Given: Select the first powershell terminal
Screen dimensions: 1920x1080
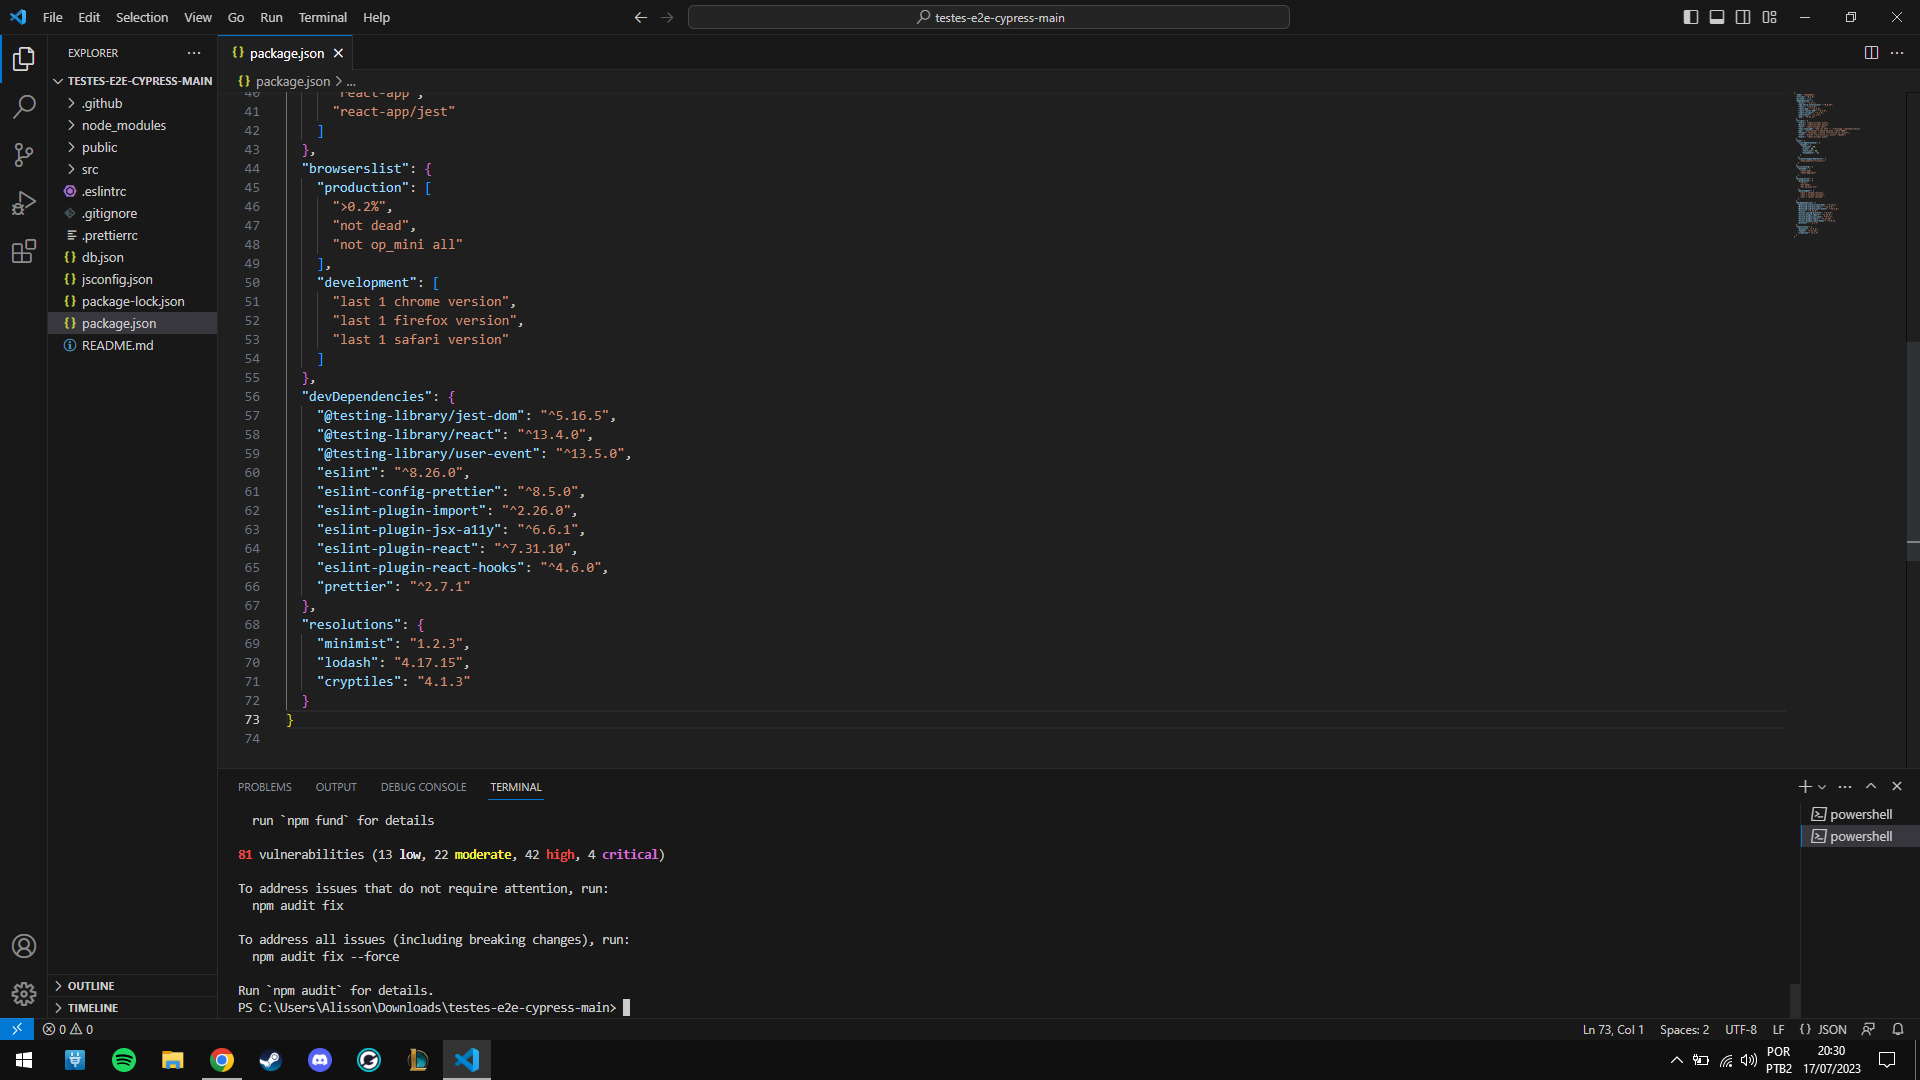Looking at the screenshot, I should (x=1860, y=814).
